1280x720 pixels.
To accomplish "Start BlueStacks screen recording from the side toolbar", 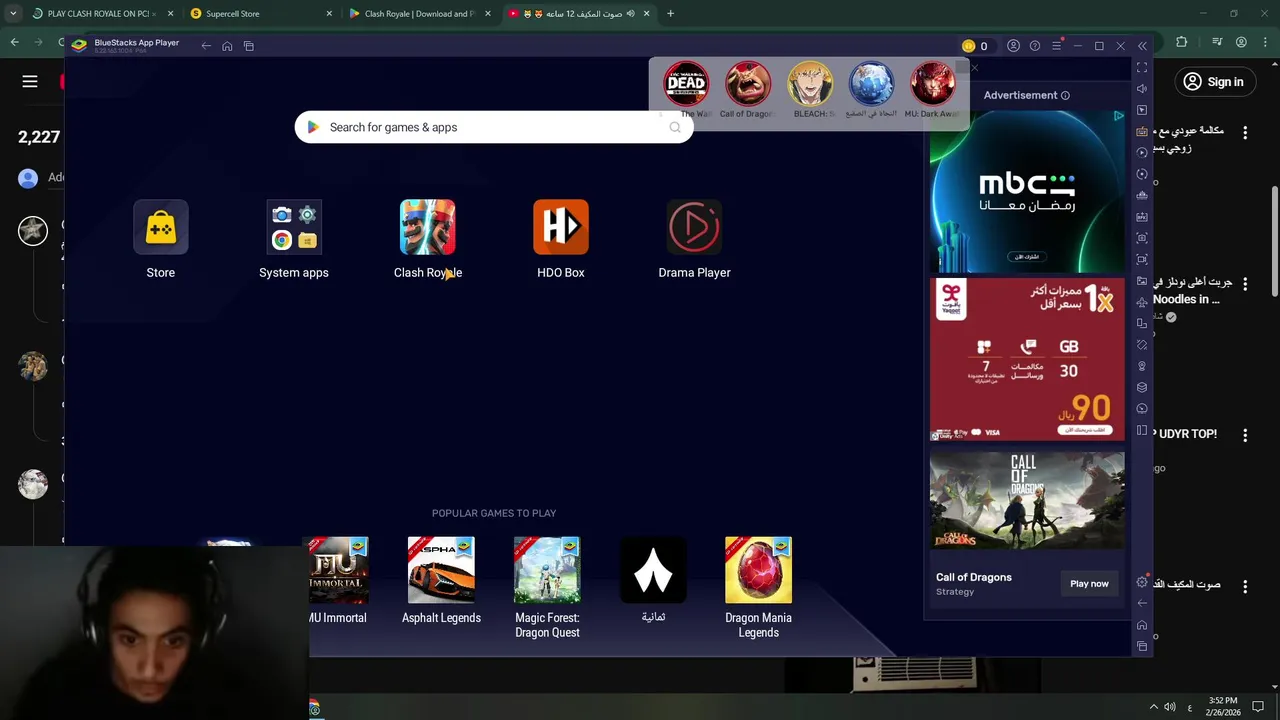I will (x=1142, y=259).
